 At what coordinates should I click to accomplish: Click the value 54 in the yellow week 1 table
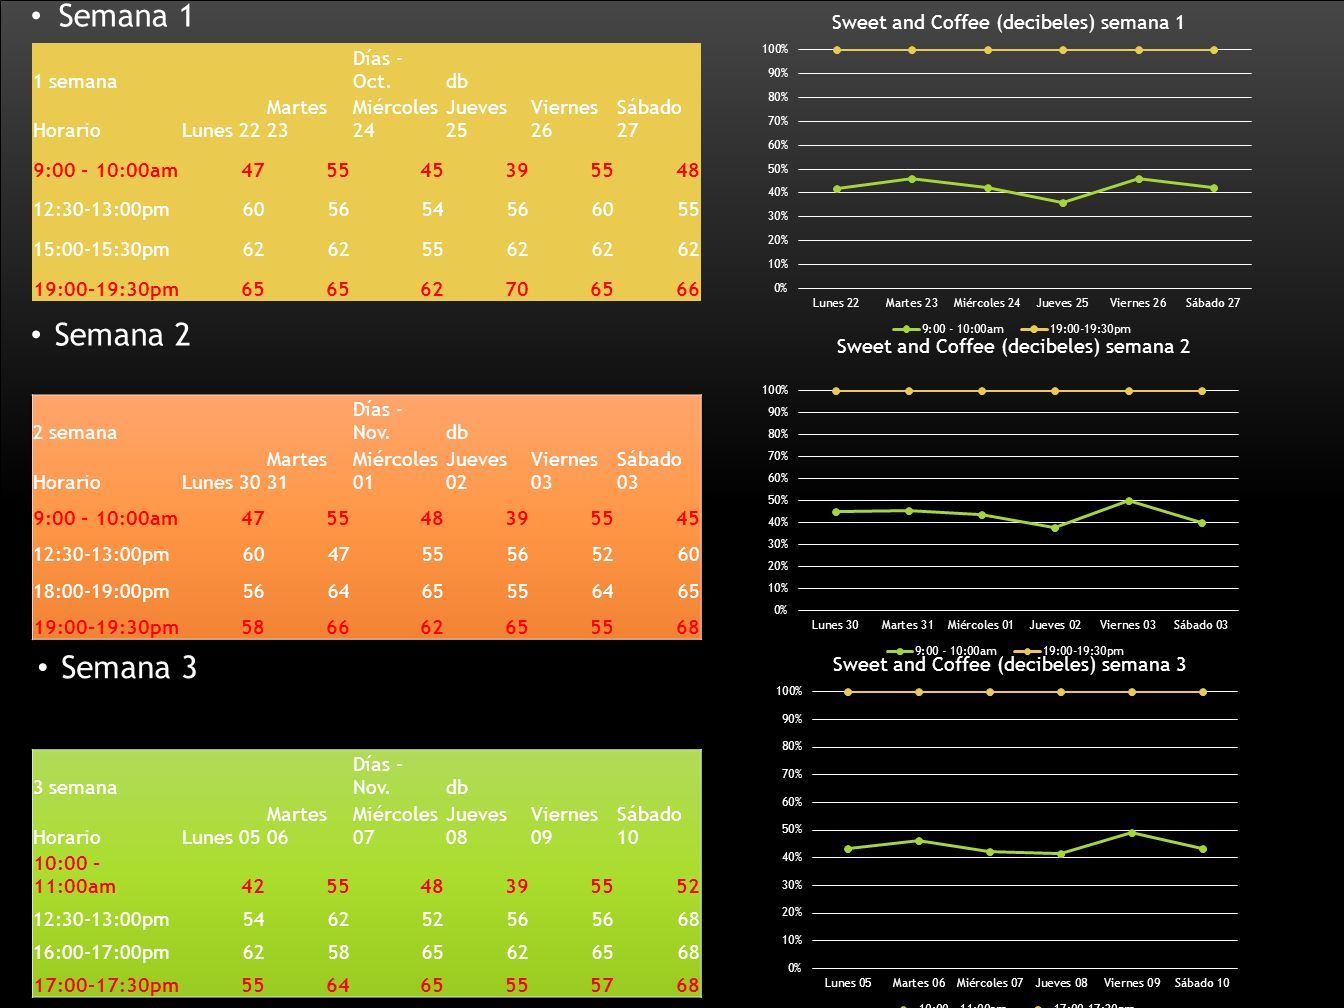(432, 210)
